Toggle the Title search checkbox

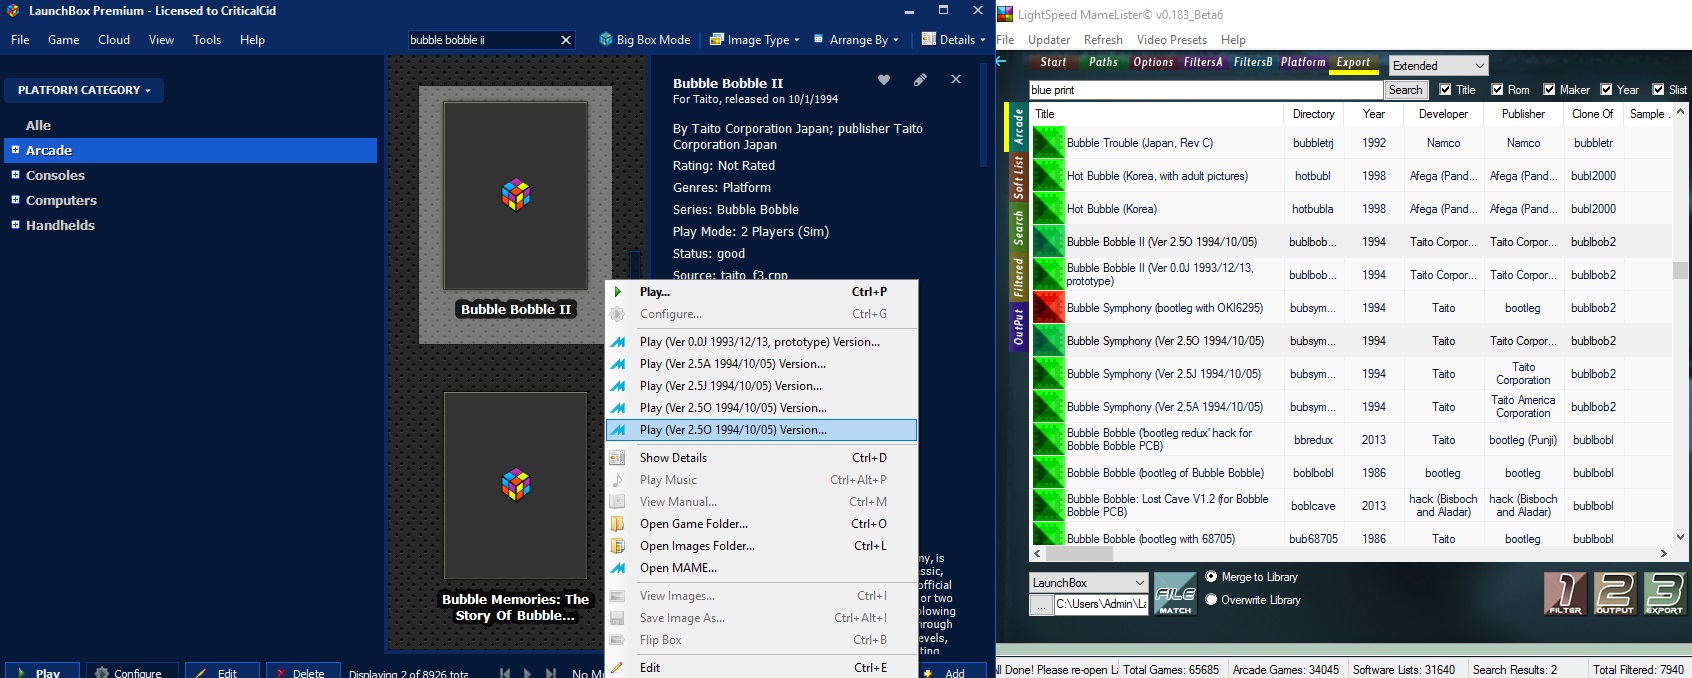(1445, 90)
